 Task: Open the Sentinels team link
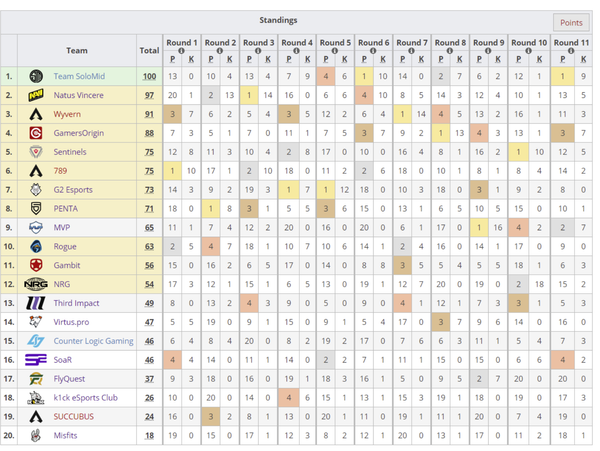pos(70,152)
